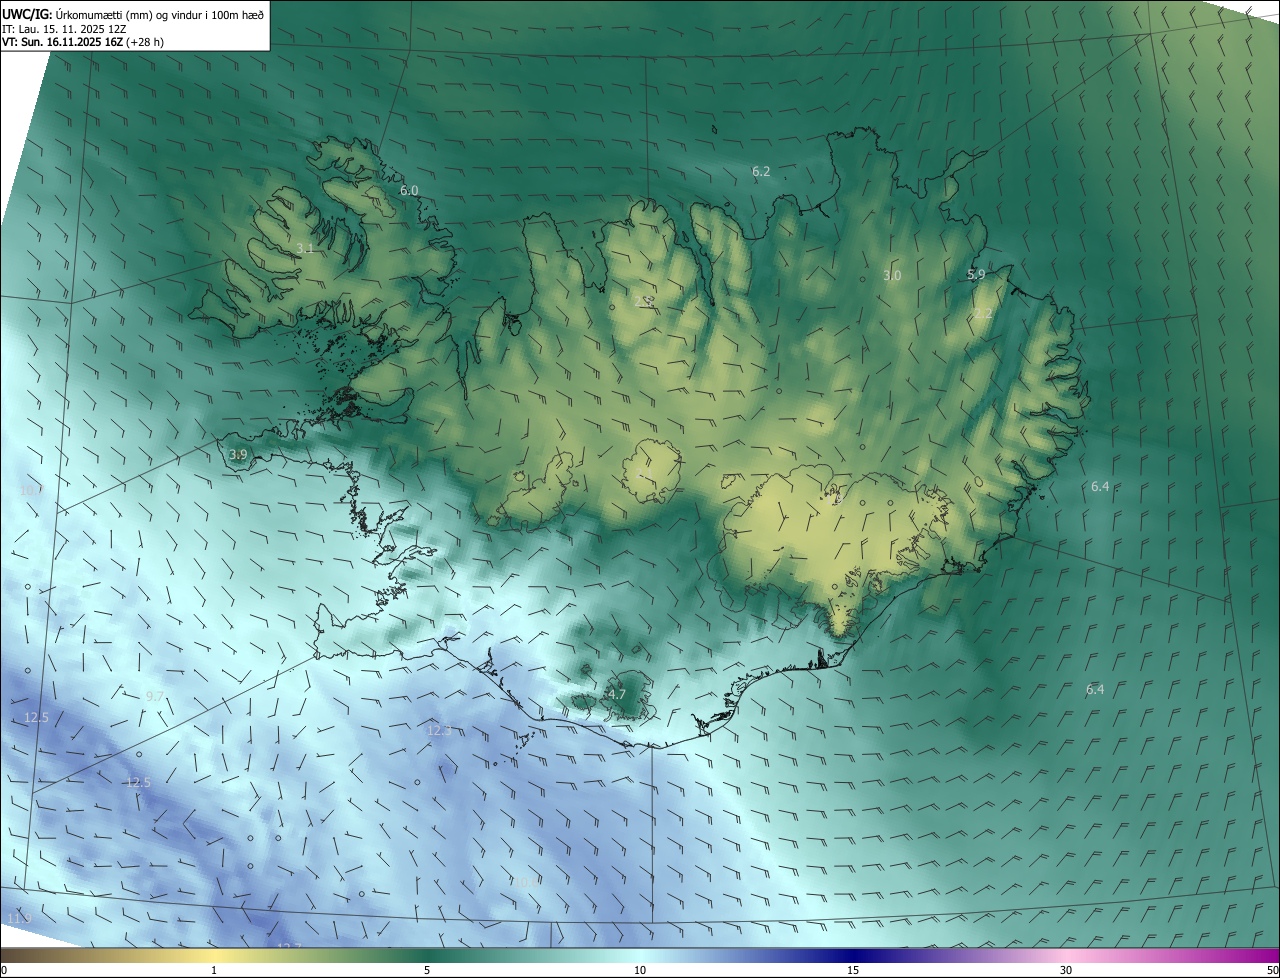The height and width of the screenshot is (978, 1280).
Task: Click the 12.3 label off the southwest coast
Action: point(439,731)
